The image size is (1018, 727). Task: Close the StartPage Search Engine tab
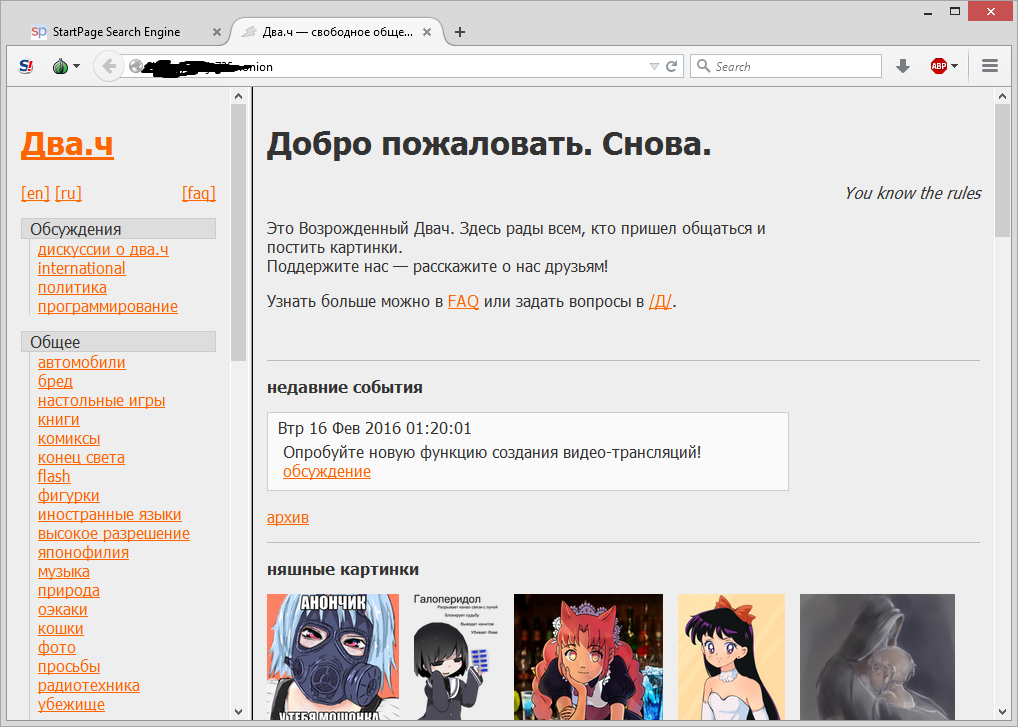pyautogui.click(x=217, y=32)
